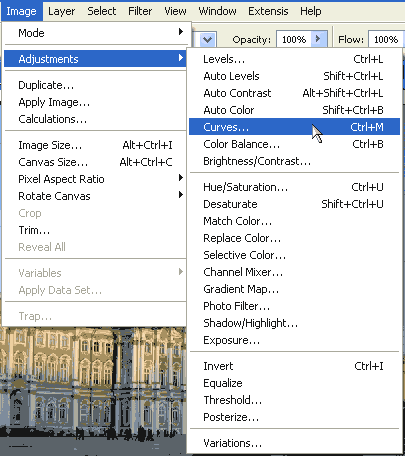Open the Window menu
The width and height of the screenshot is (405, 456).
pyautogui.click(x=217, y=11)
